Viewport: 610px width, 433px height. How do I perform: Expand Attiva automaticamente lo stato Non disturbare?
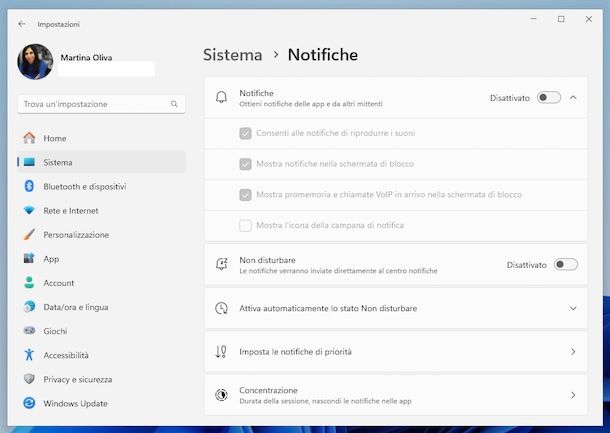[573, 309]
